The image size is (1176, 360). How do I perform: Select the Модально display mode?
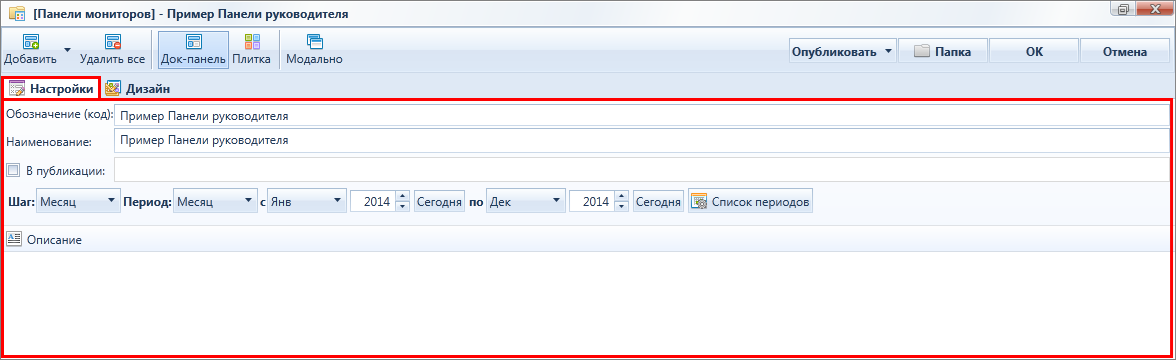click(x=315, y=50)
